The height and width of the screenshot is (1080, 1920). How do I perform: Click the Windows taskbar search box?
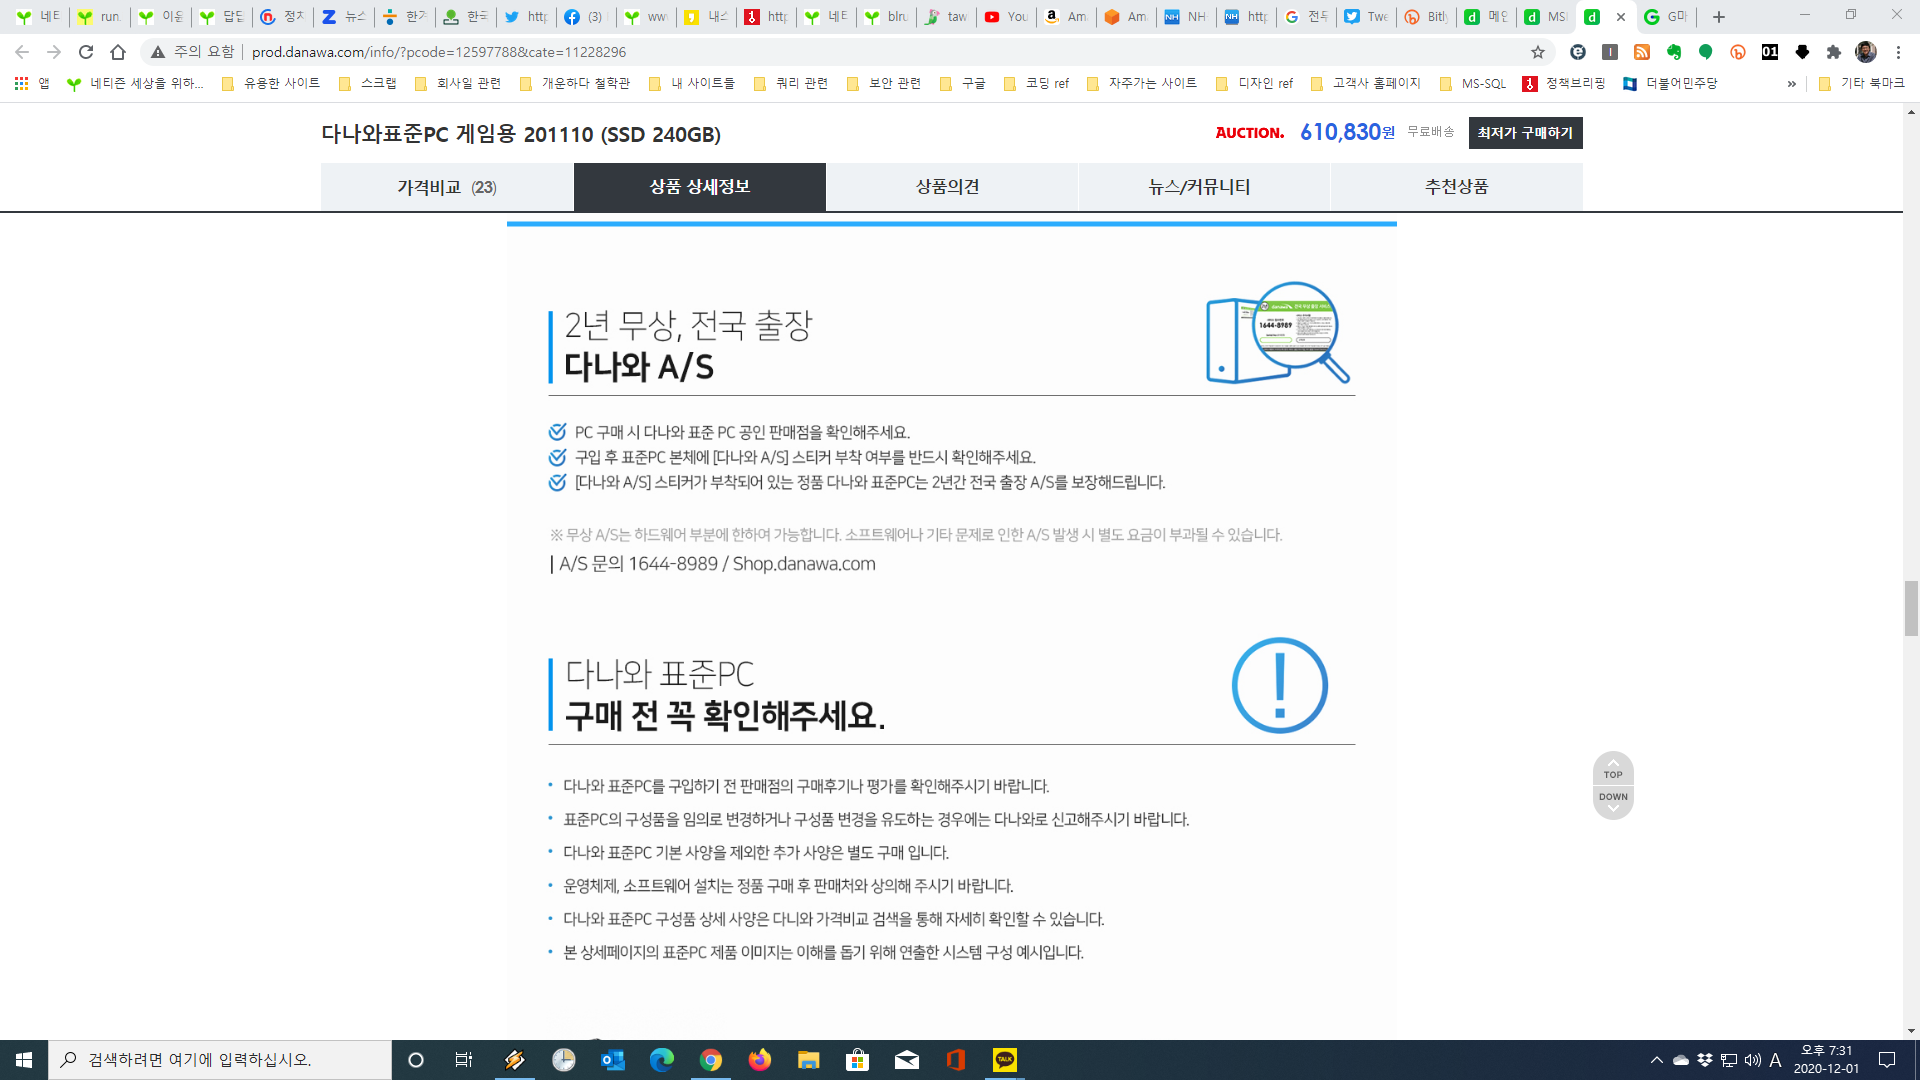tap(220, 1060)
